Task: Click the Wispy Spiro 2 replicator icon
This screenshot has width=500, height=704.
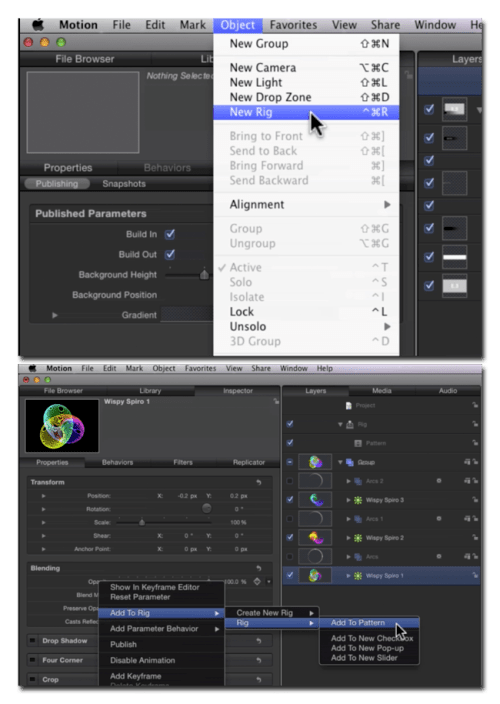Action: coord(358,537)
